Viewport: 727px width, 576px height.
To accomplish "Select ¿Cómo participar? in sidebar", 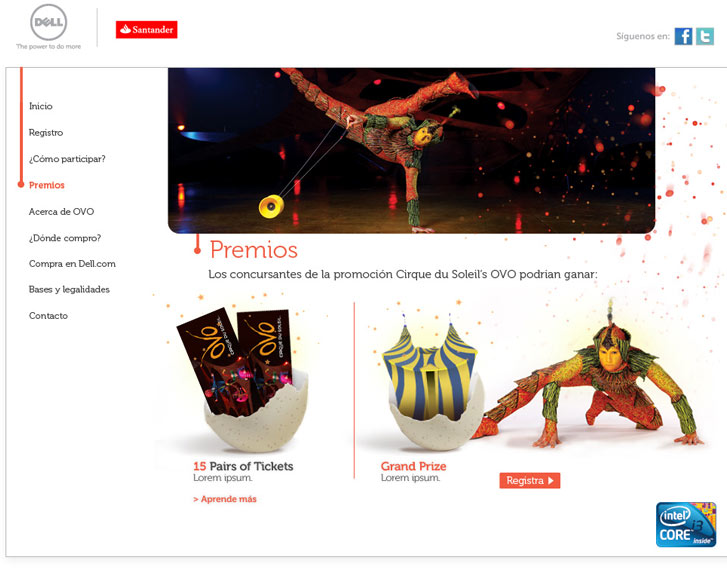I will click(67, 159).
